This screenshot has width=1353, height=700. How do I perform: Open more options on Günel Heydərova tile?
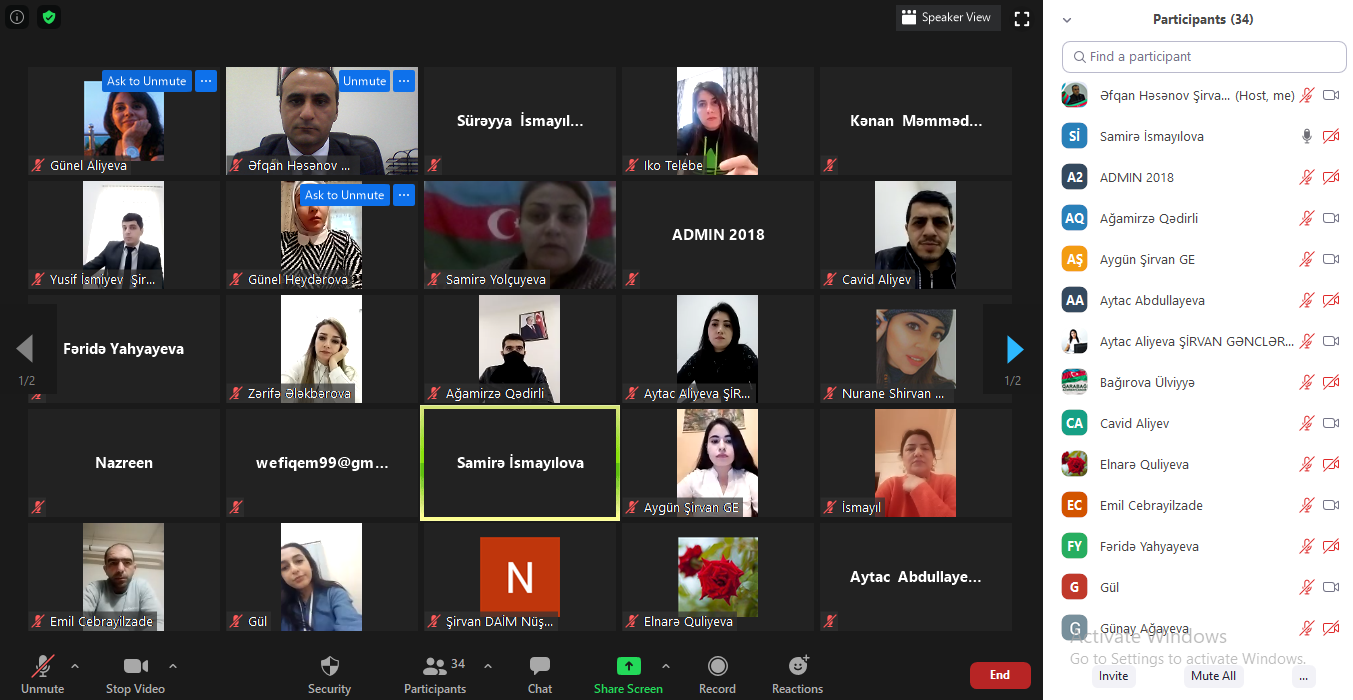pyautogui.click(x=404, y=195)
